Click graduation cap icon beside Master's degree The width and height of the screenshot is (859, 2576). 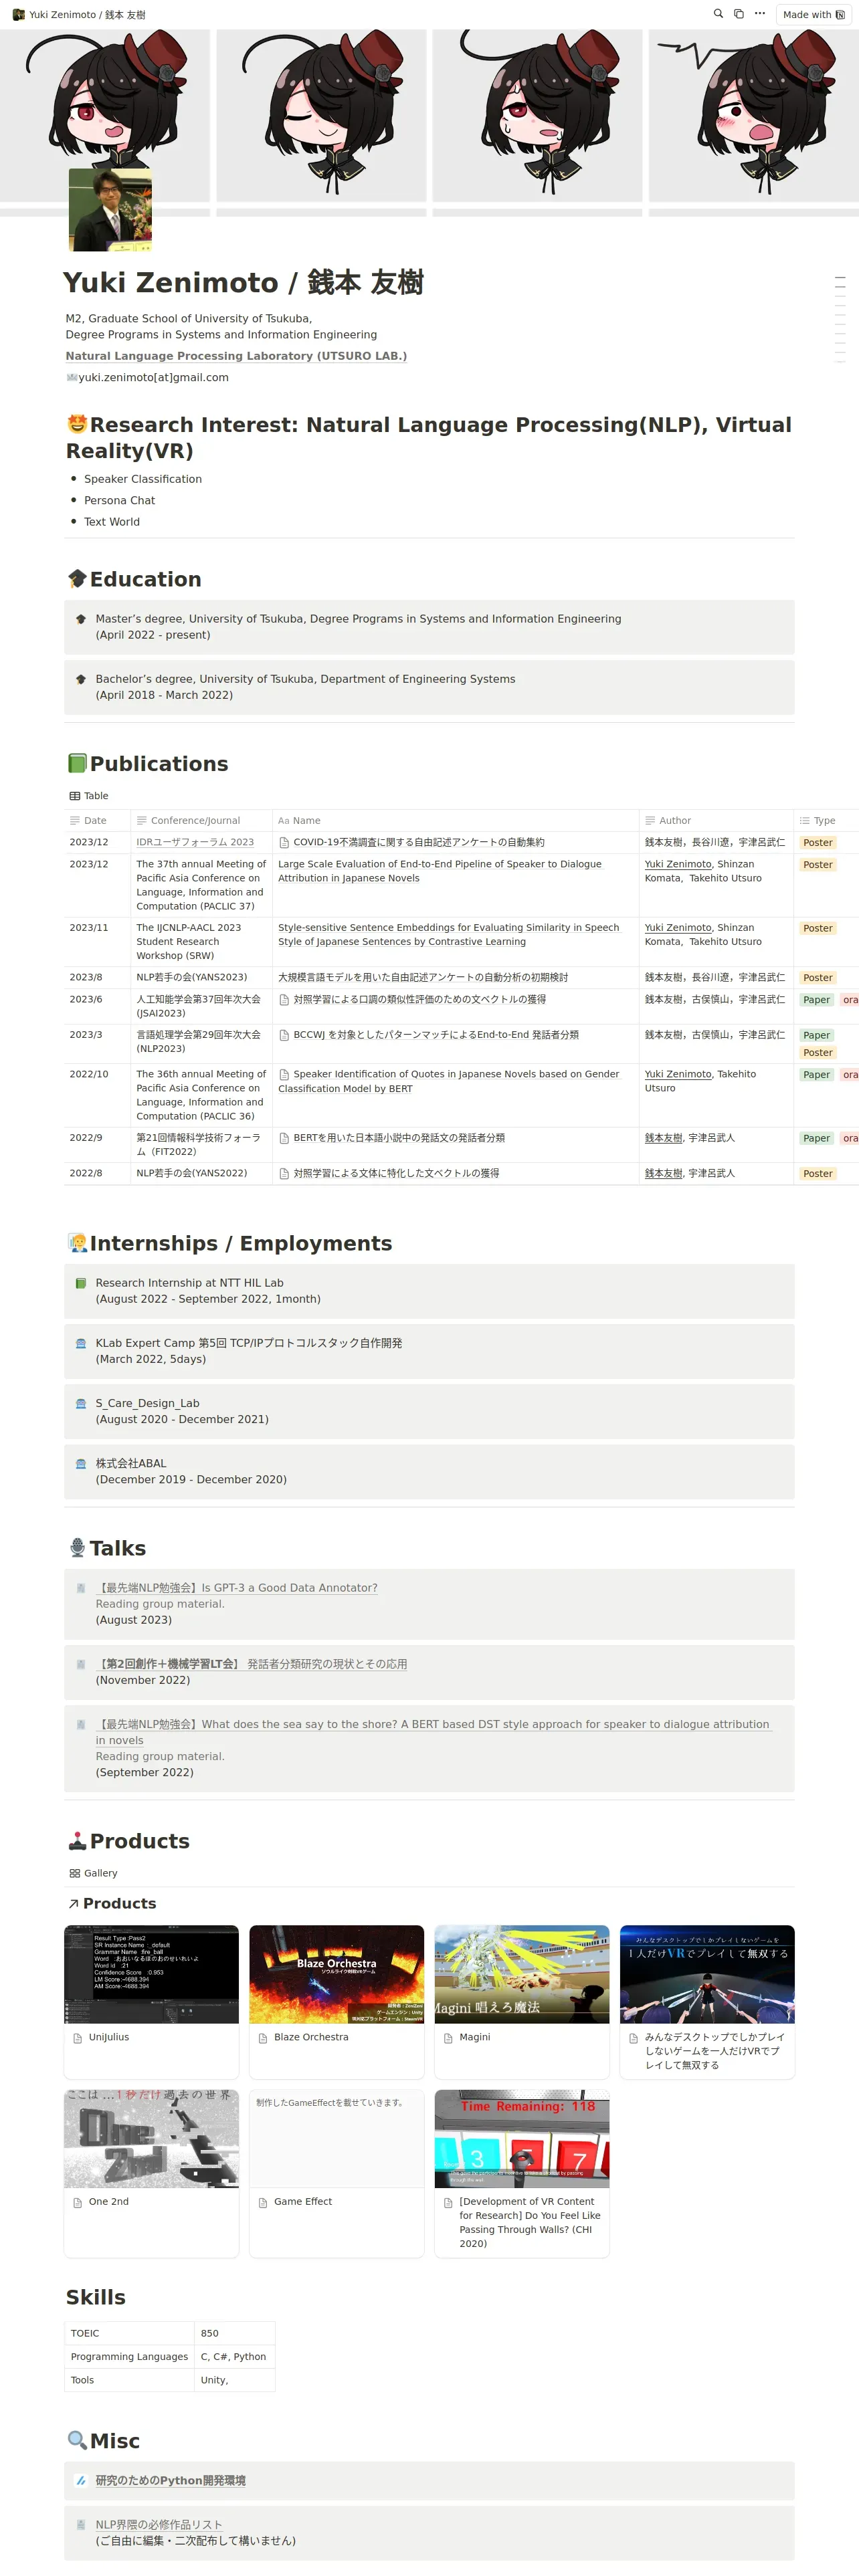coord(81,619)
